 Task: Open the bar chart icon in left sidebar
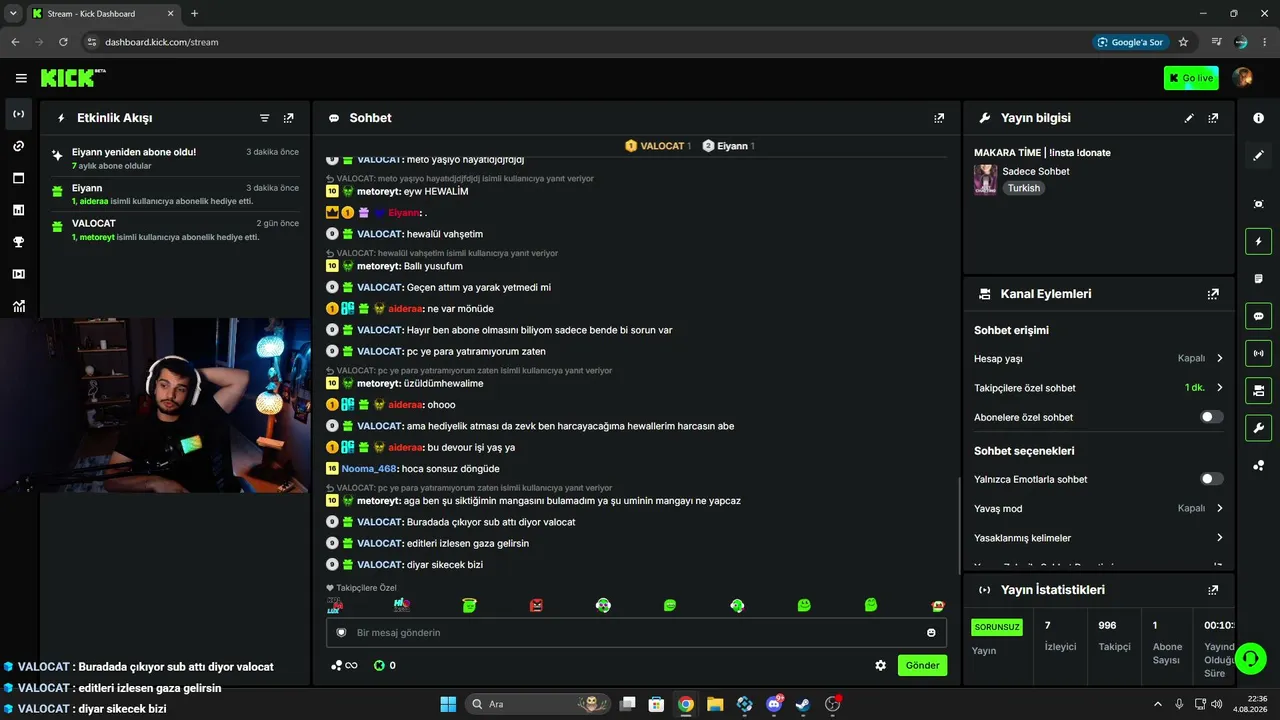[18, 210]
